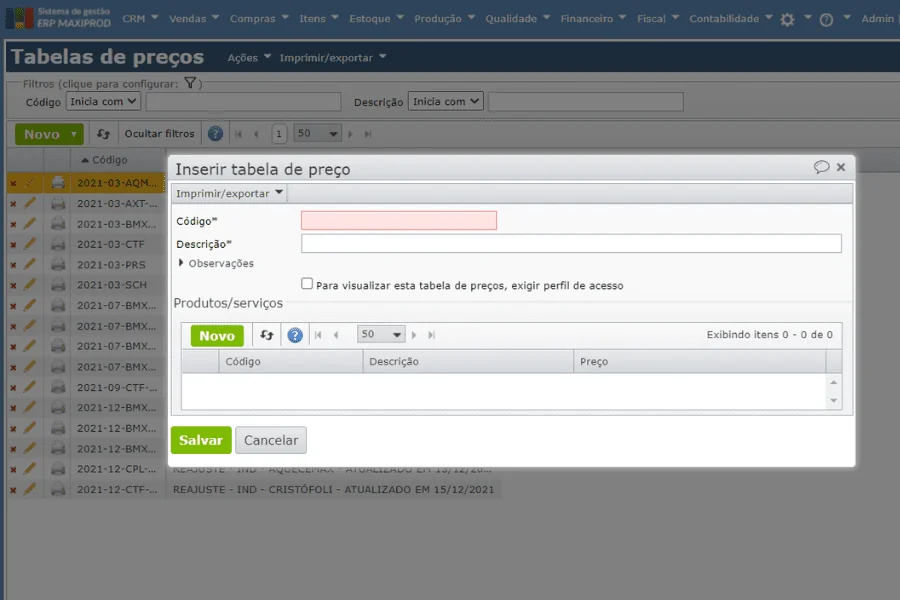The height and width of the screenshot is (600, 900).
Task: Open Imprimir/exportar dropdown inside the dialog
Action: (230, 193)
